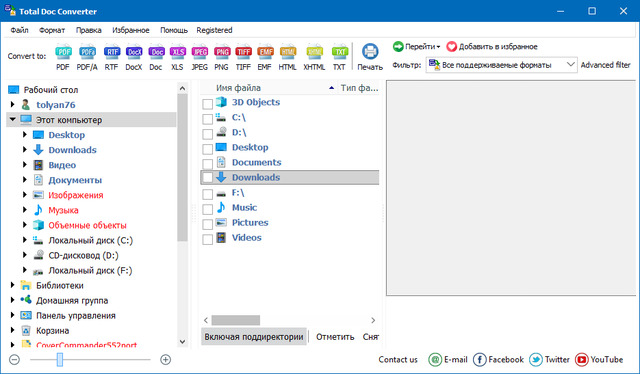Convert to PDF format icon
This screenshot has height=374, width=640.
pos(63,52)
